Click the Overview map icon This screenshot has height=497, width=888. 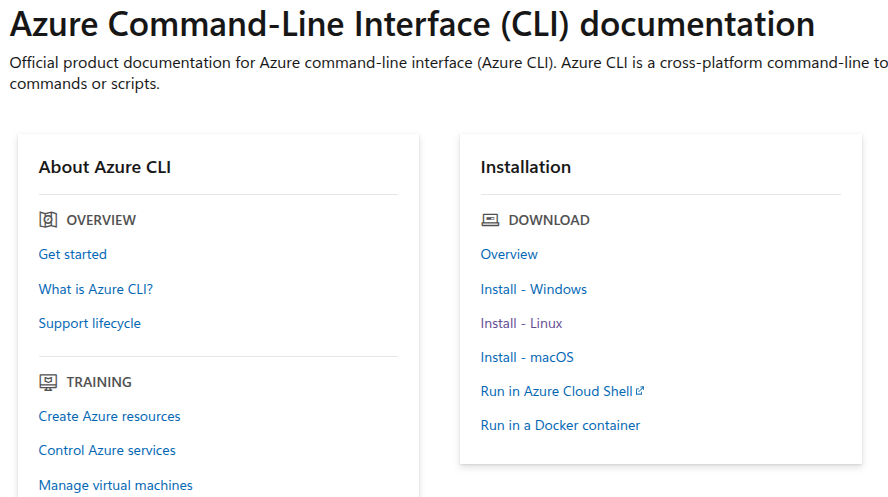coord(48,220)
